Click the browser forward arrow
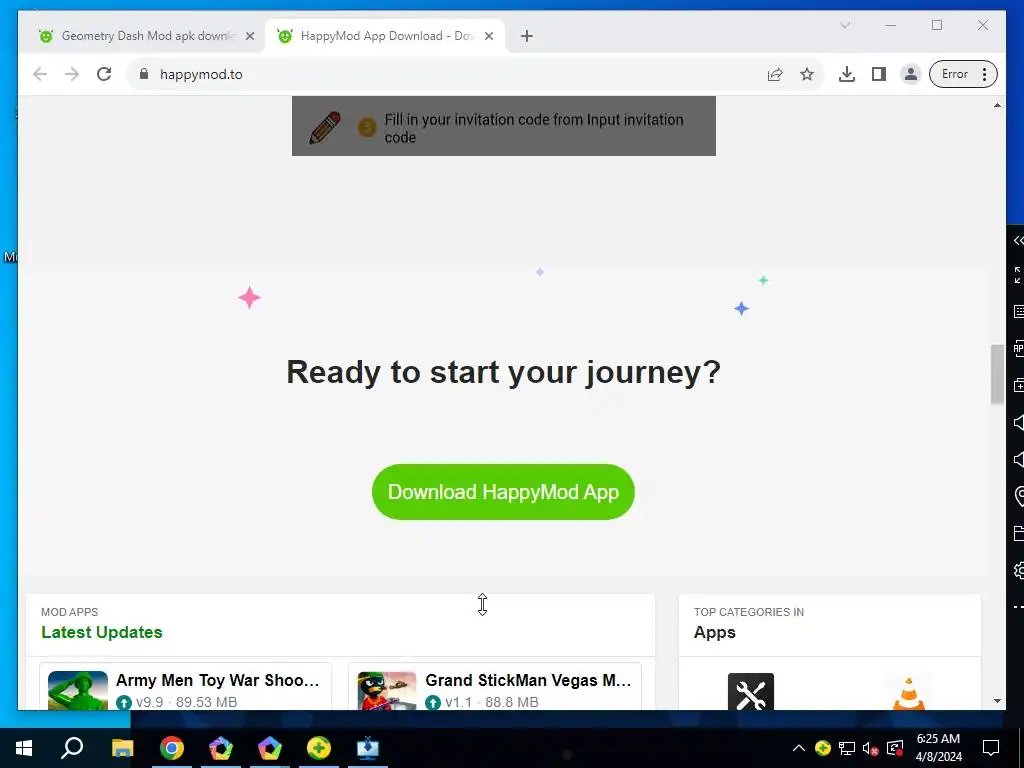The height and width of the screenshot is (768, 1024). 72,74
